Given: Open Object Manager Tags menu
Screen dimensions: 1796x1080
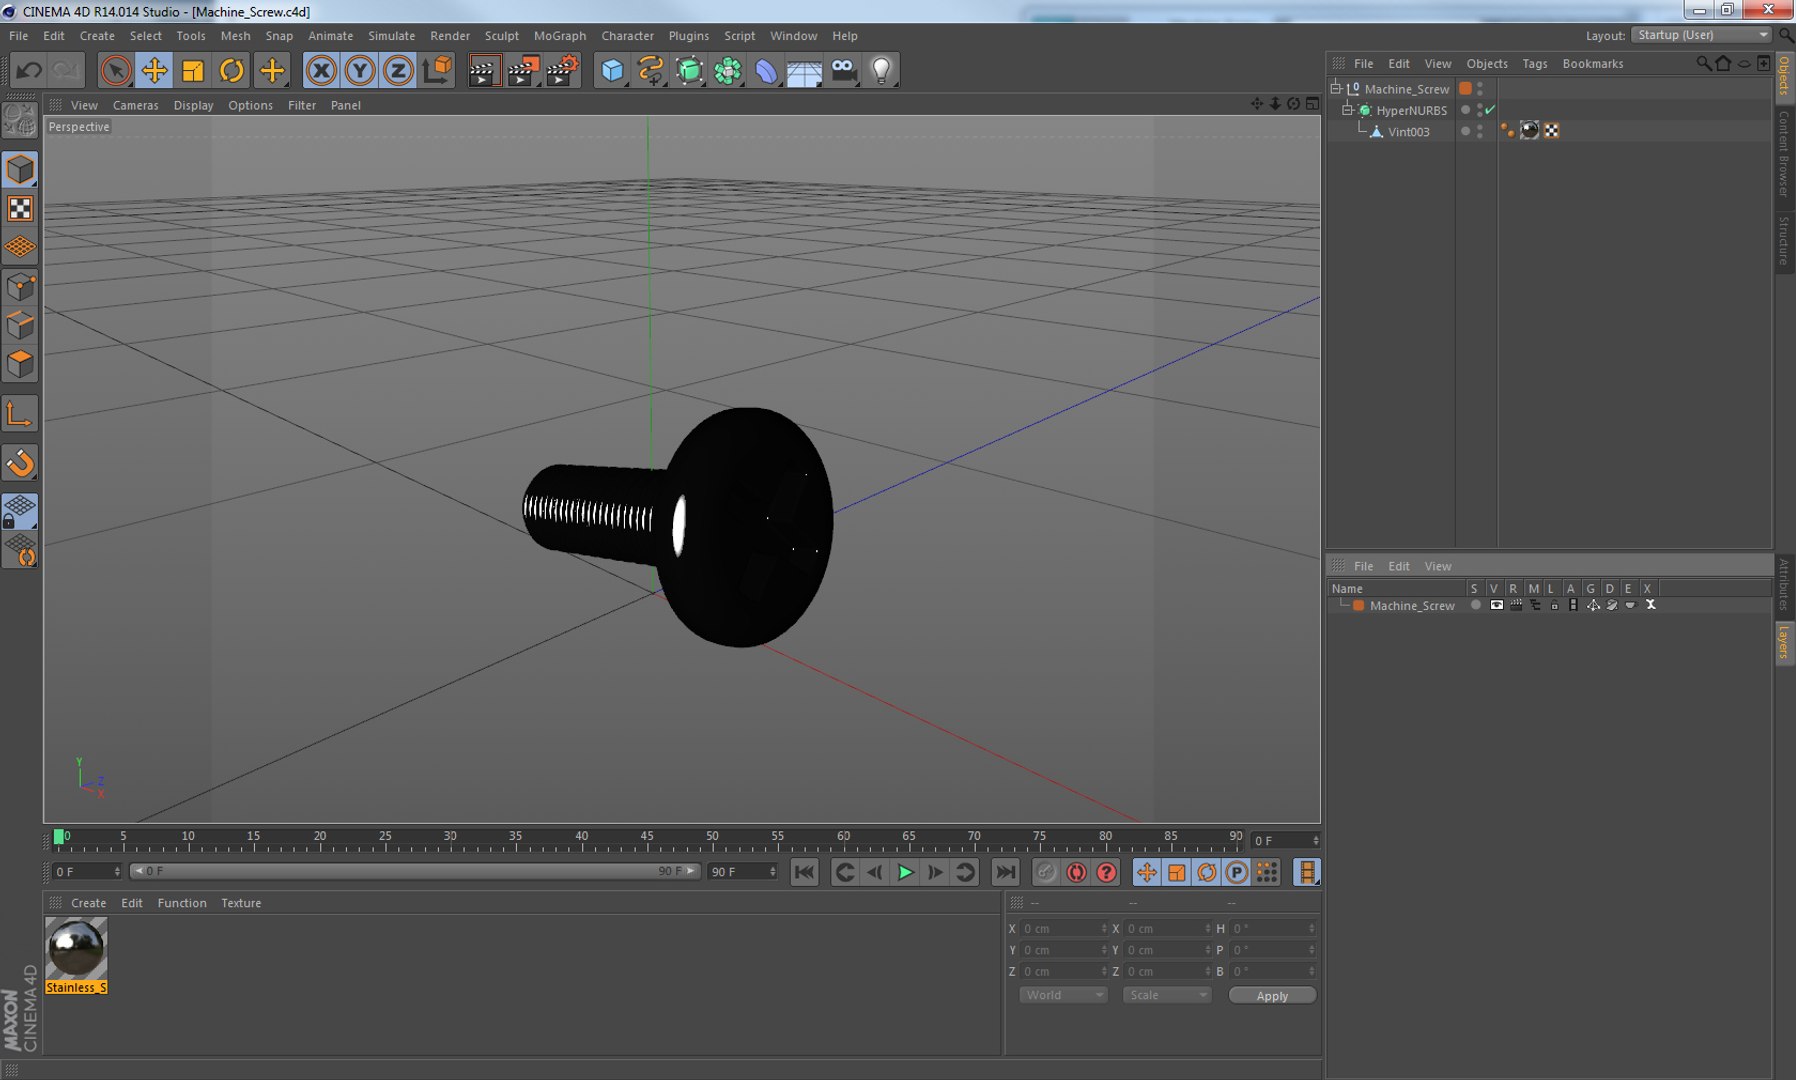Looking at the screenshot, I should [x=1534, y=63].
